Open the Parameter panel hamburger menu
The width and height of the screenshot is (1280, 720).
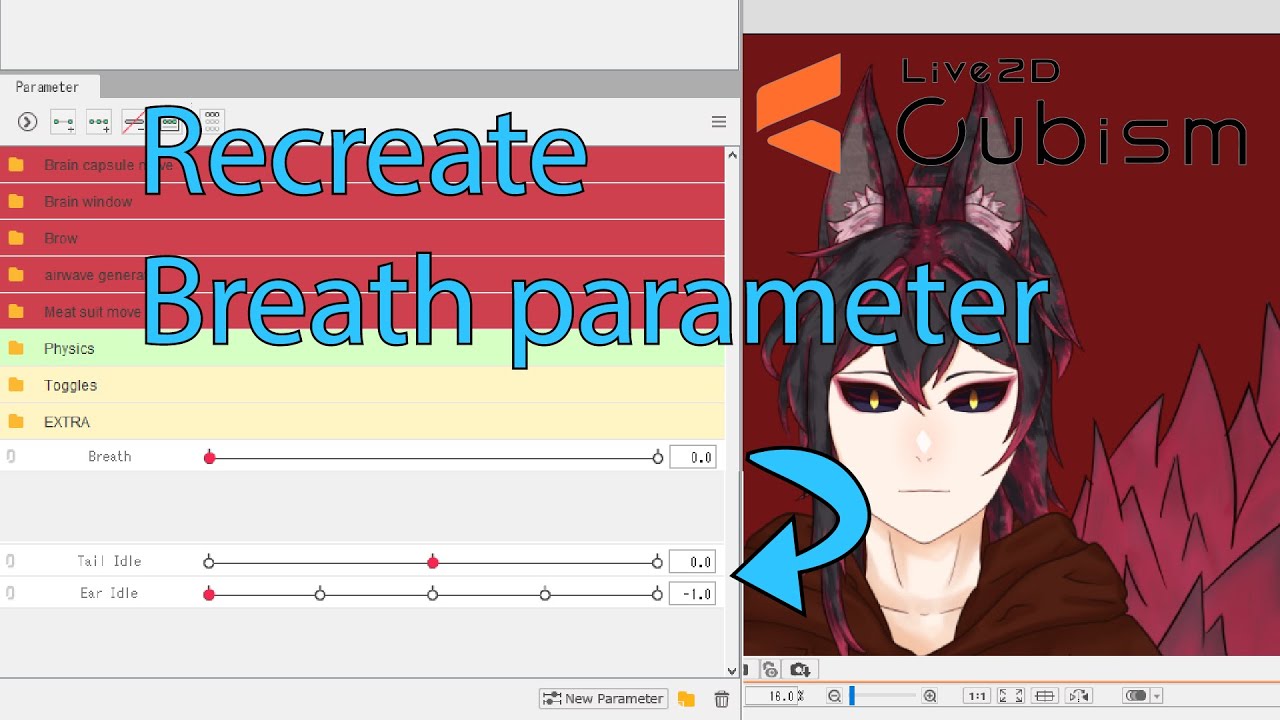pos(718,122)
